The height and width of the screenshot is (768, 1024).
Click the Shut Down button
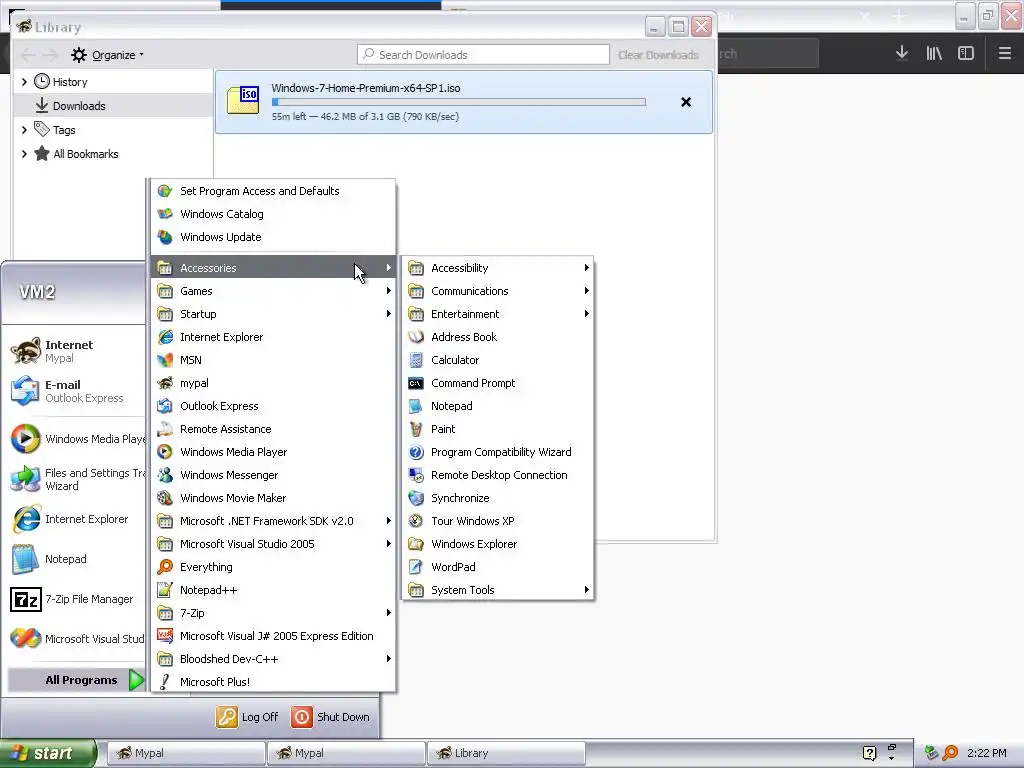pyautogui.click(x=330, y=717)
